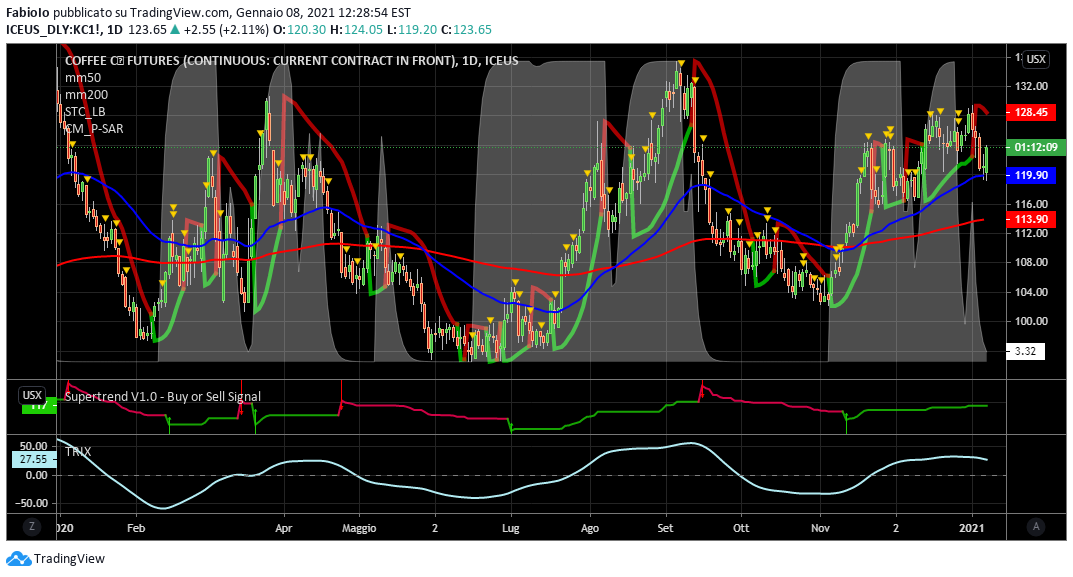Click the blue 119.90 price label
The width and height of the screenshot is (1073, 577).
(x=1030, y=175)
